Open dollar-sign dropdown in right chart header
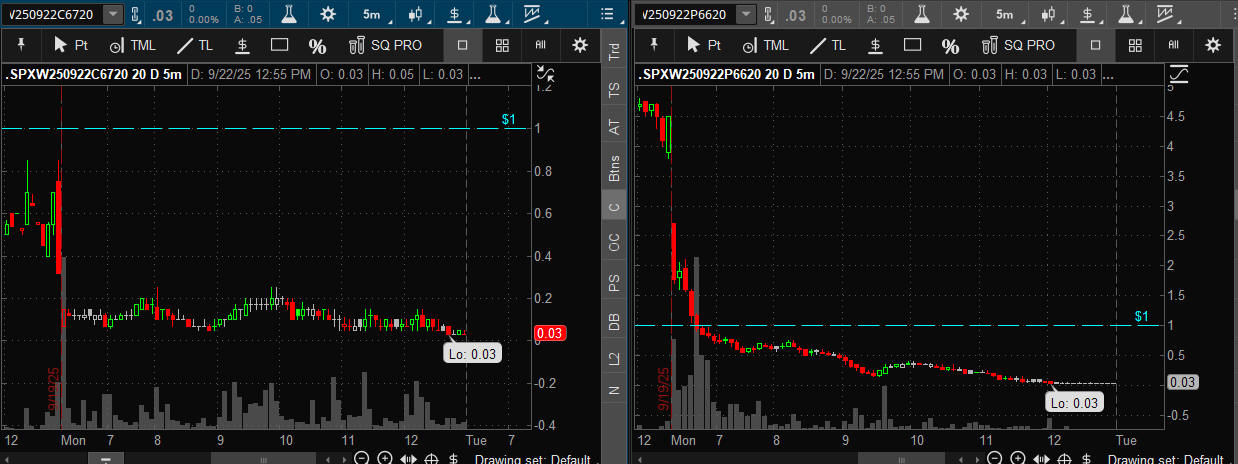 (1089, 14)
